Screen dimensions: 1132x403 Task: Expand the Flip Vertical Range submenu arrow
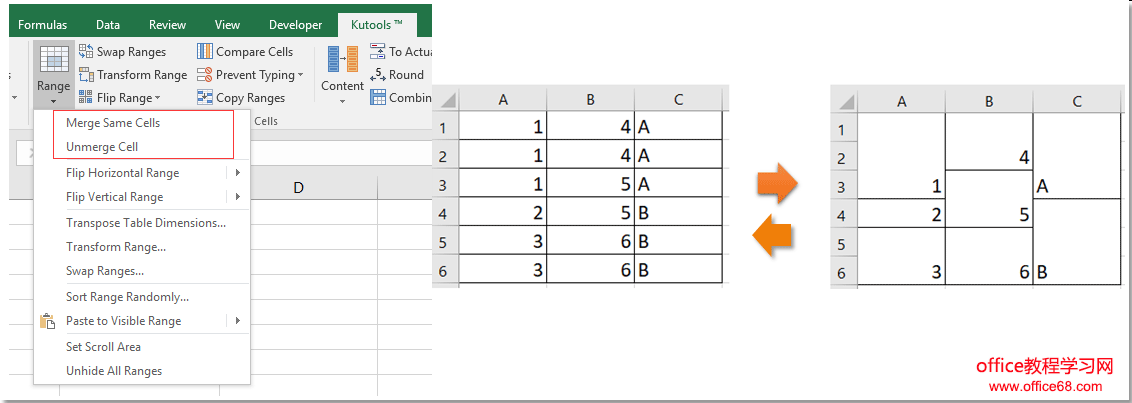238,197
